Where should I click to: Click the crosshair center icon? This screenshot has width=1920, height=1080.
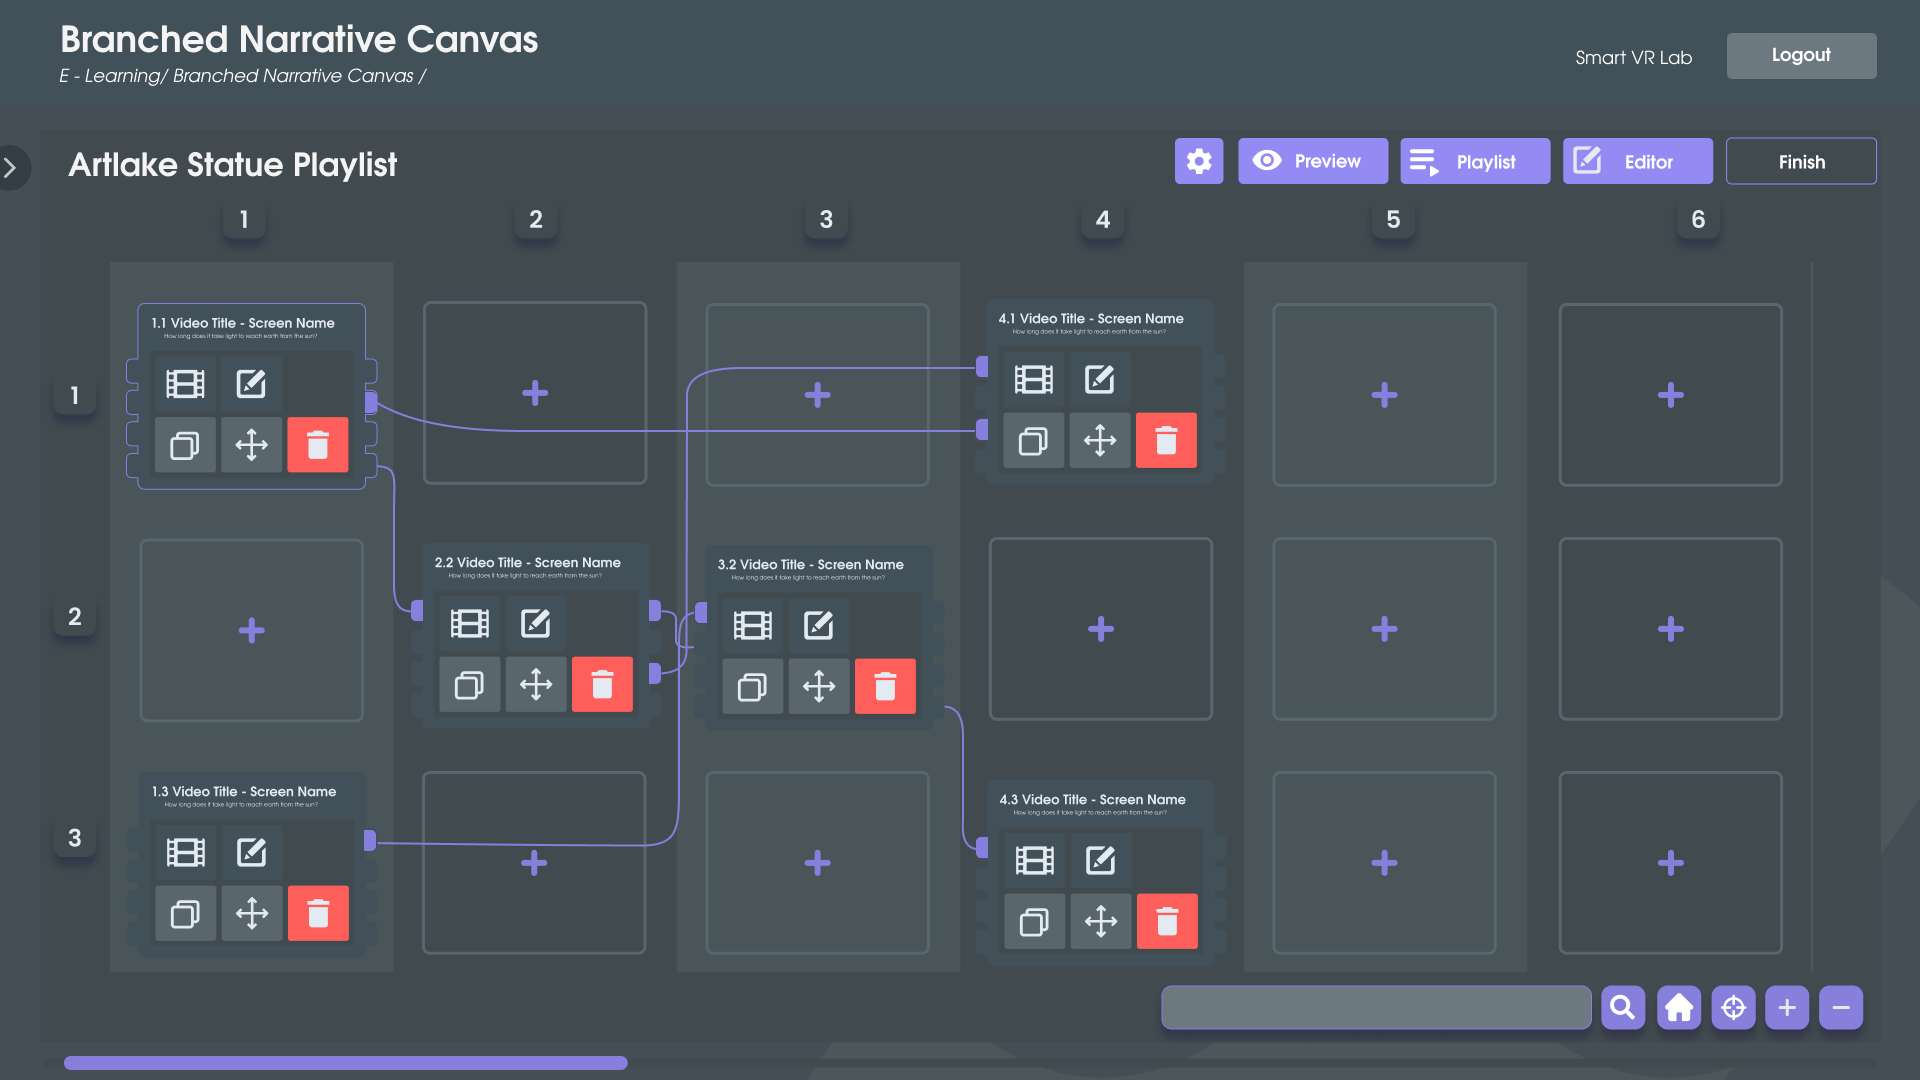1733,1008
